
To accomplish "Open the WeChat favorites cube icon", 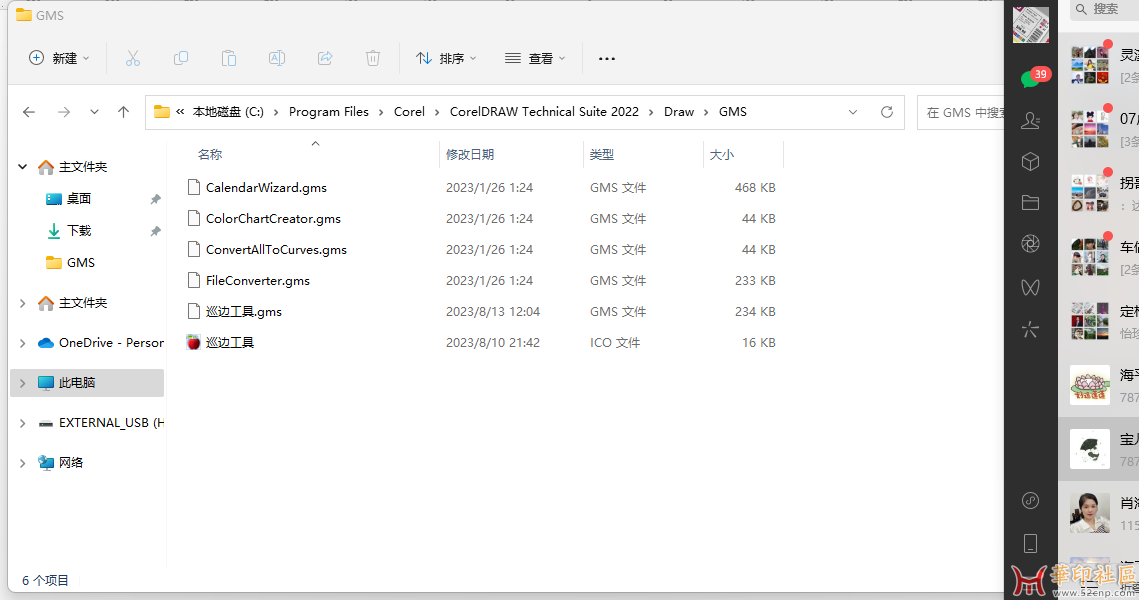I will (1030, 161).
